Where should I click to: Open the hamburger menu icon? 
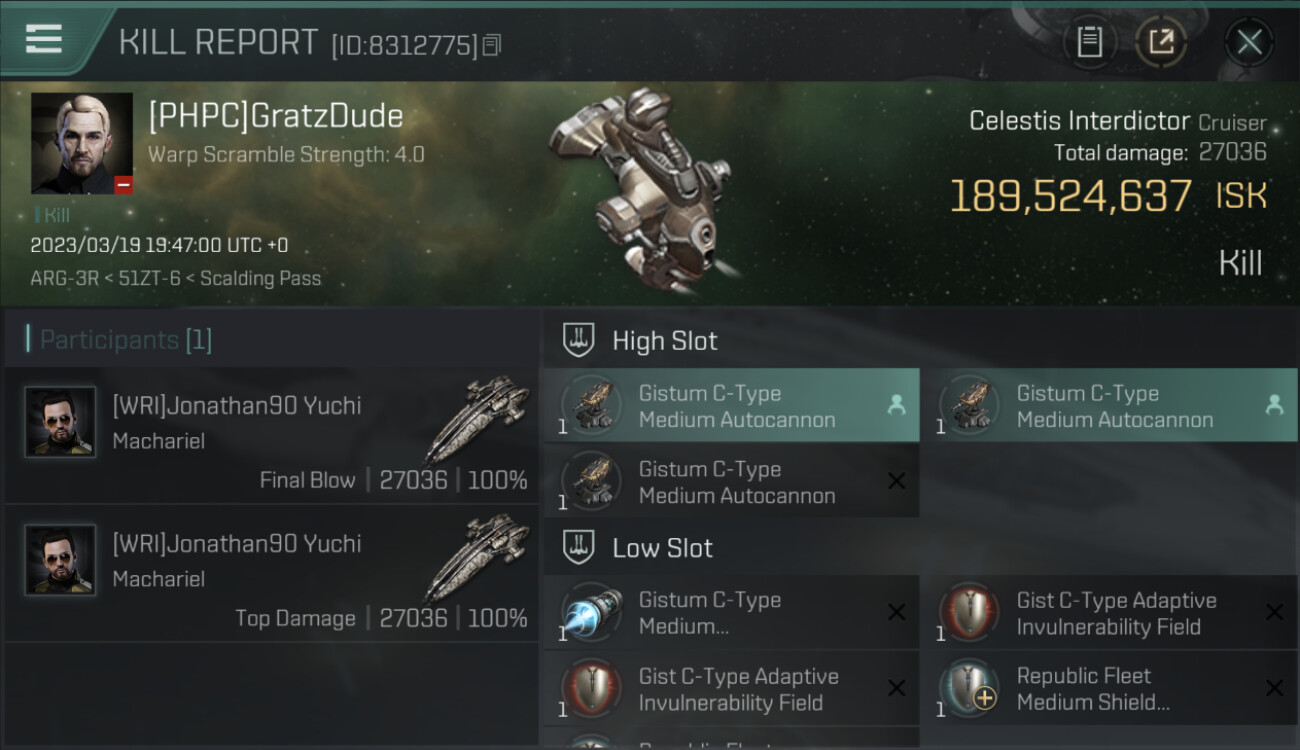click(43, 39)
